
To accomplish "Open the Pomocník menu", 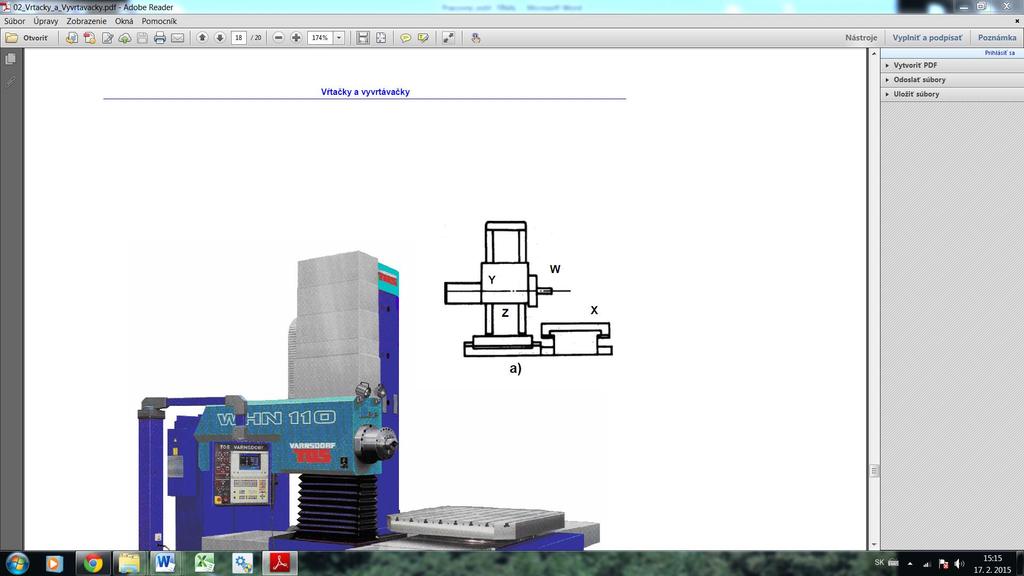I will point(159,21).
